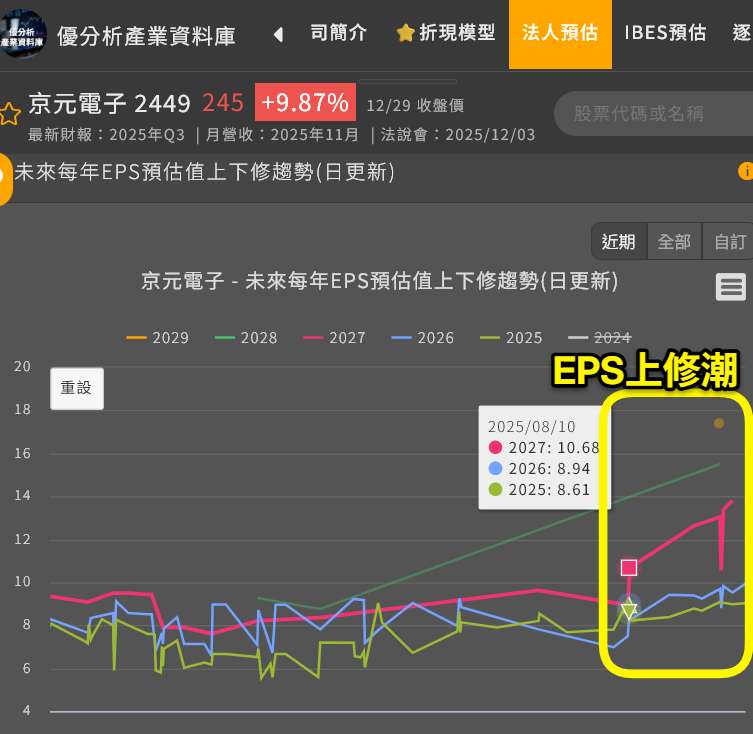Toggle the 2026 legend series
753x734 pixels.
(x=423, y=338)
